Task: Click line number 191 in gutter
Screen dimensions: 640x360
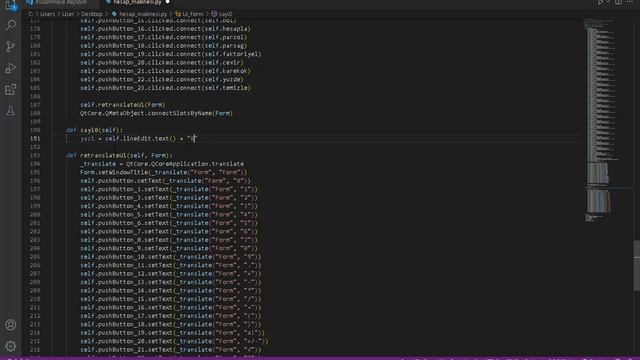Action: 35,139
